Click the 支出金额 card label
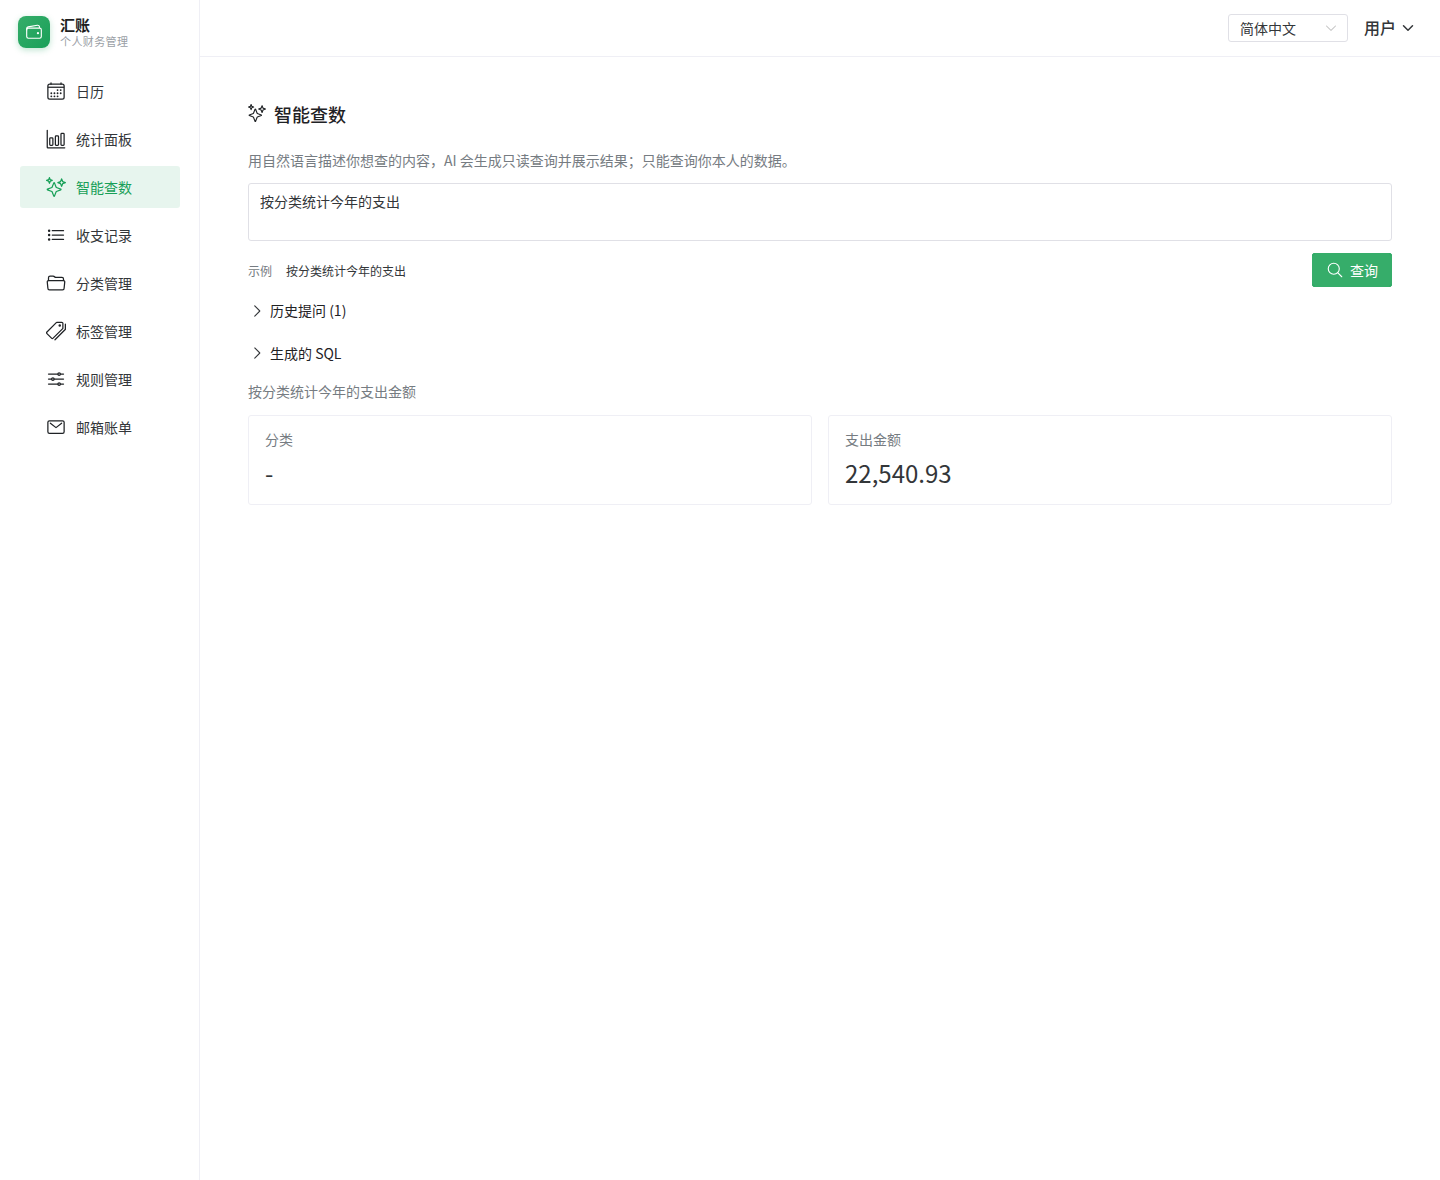 [873, 440]
